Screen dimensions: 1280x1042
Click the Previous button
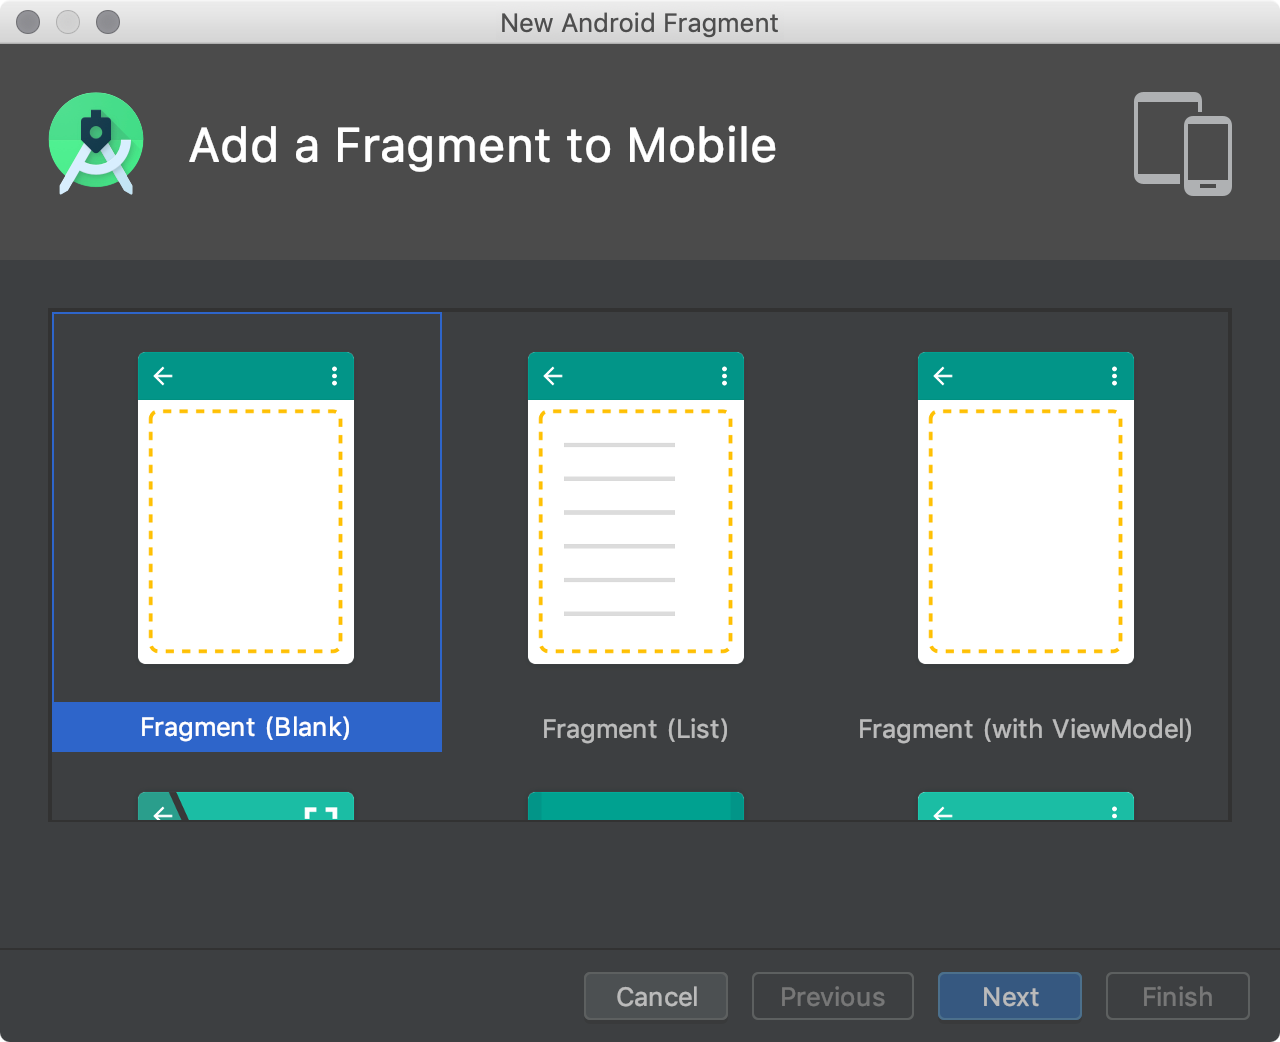[x=832, y=996]
